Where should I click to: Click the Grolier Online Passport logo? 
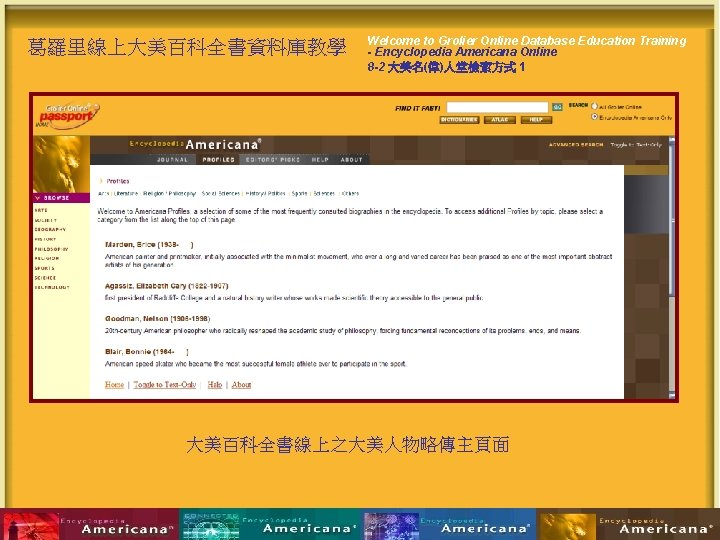tap(68, 116)
